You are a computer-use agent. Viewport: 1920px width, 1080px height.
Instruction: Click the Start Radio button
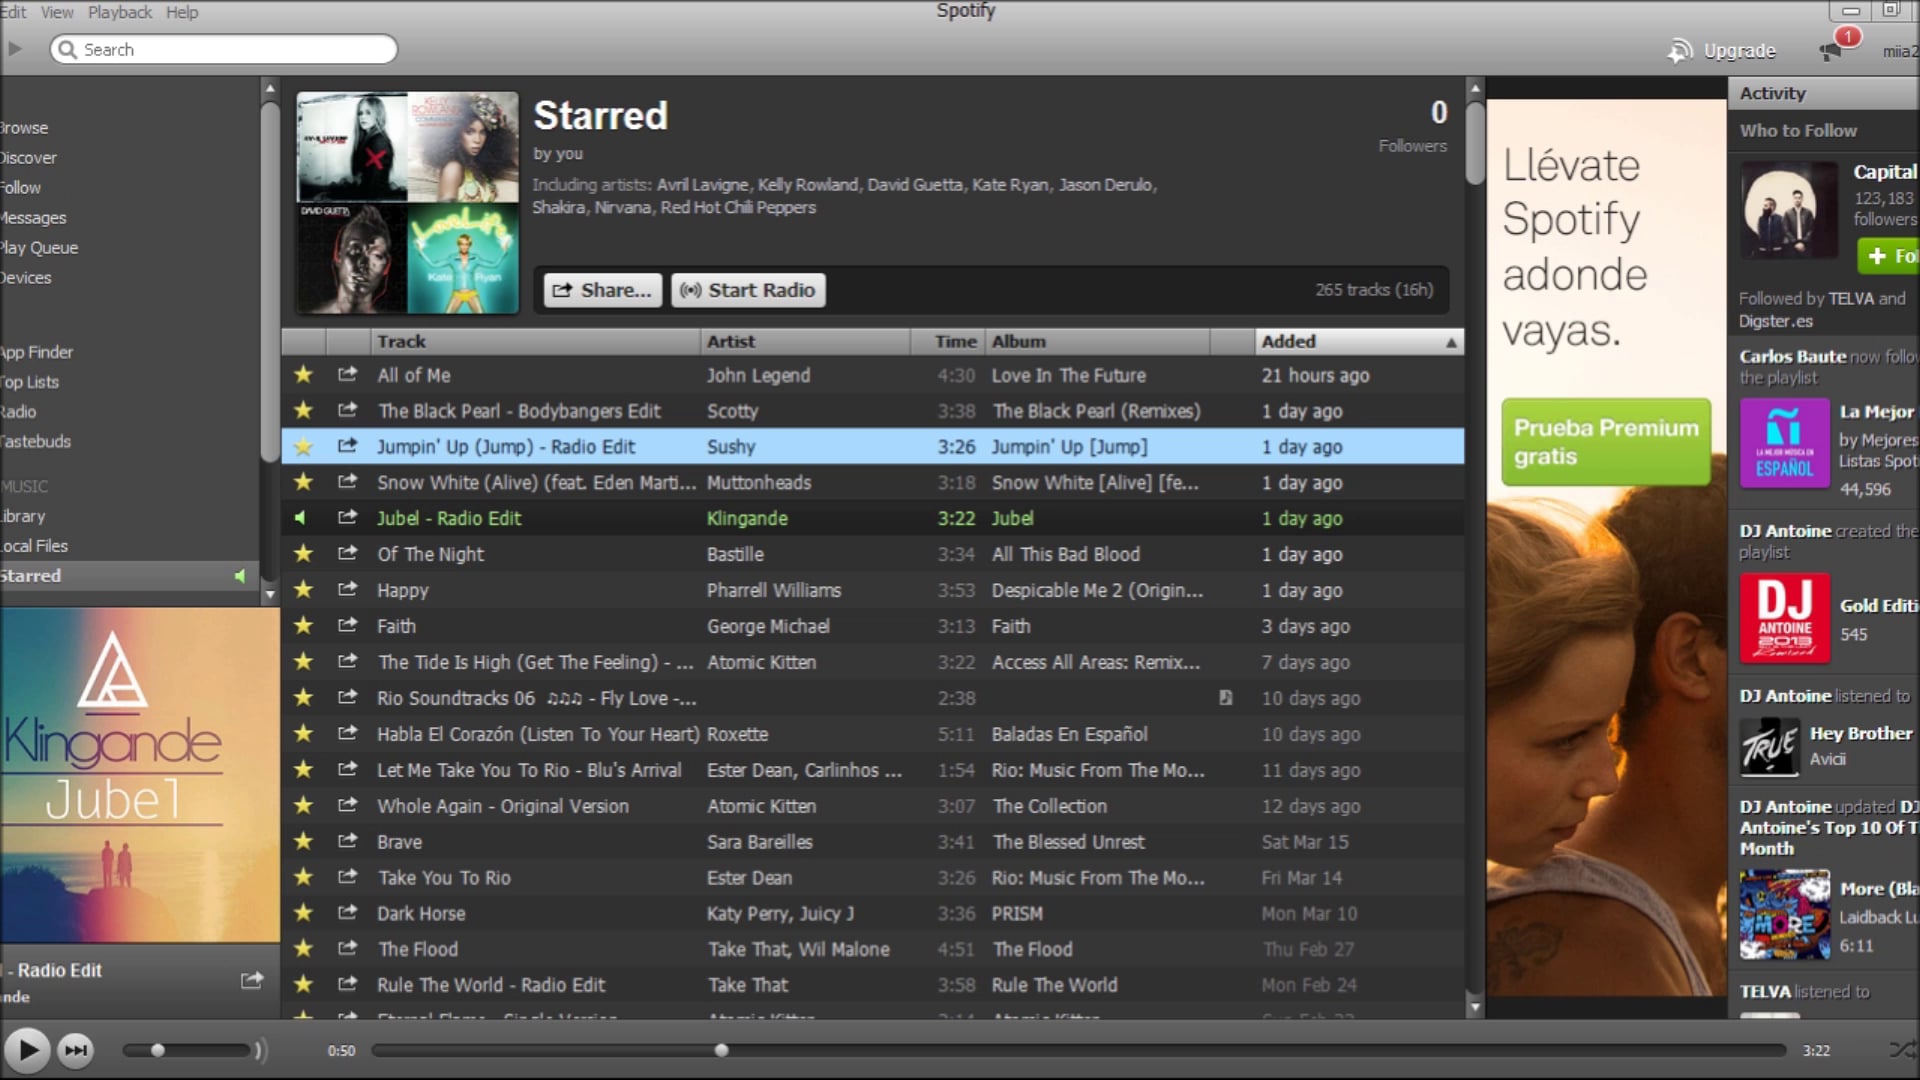[x=748, y=290]
